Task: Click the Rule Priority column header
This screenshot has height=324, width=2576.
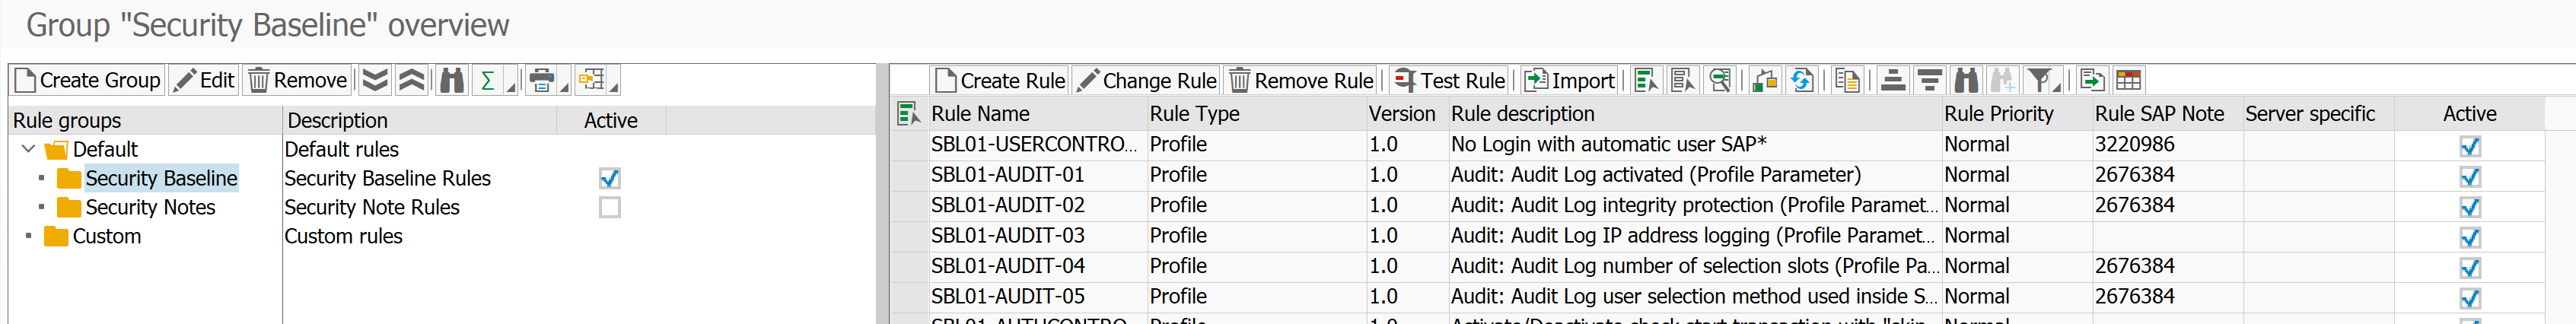Action: point(1998,114)
